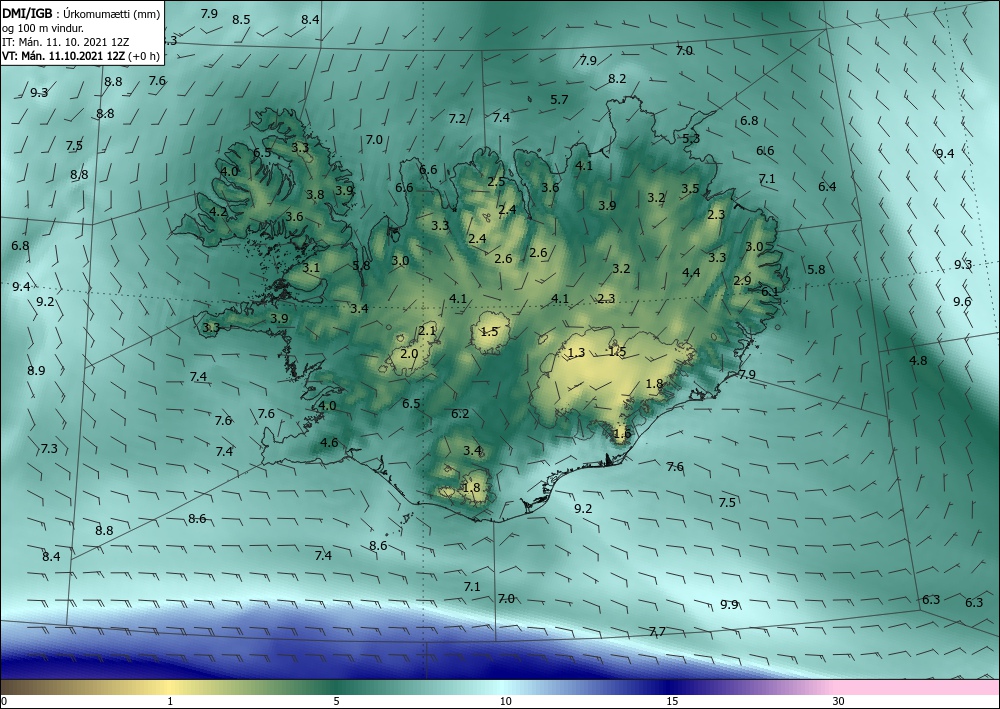Click the 4.6 value on the map
The height and width of the screenshot is (709, 1000).
(x=329, y=442)
